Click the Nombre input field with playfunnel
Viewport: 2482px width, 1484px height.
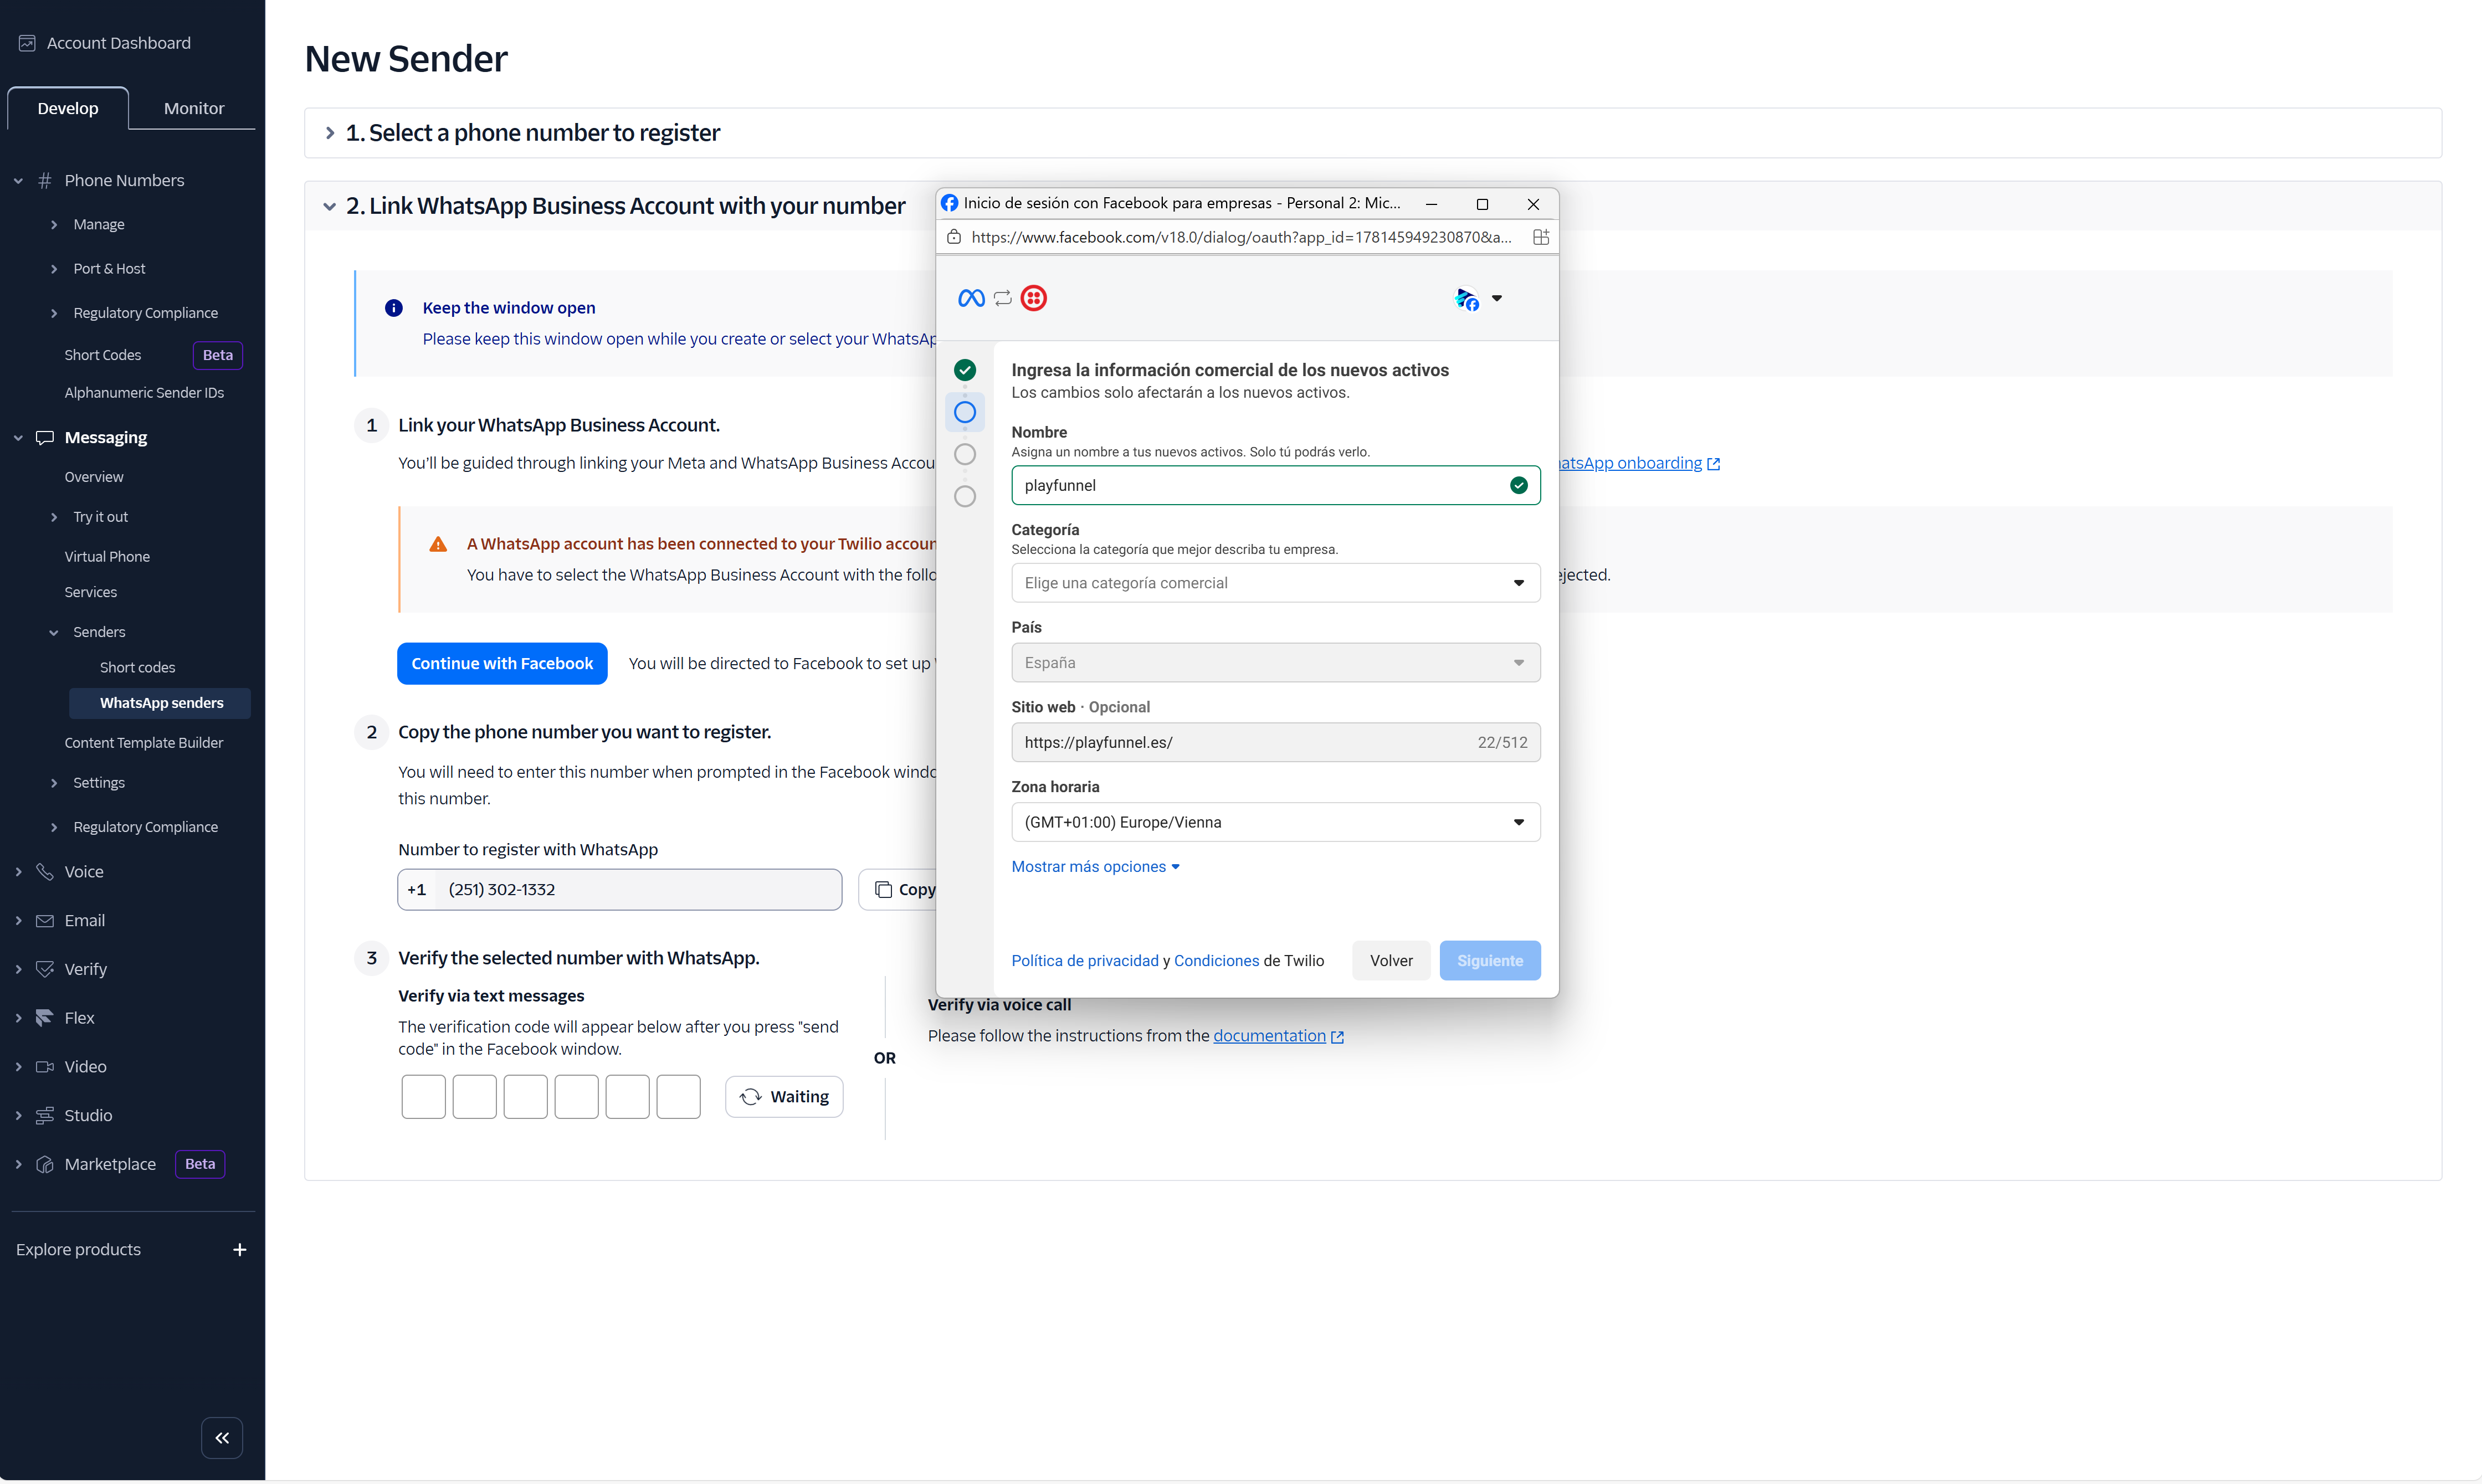1260,485
